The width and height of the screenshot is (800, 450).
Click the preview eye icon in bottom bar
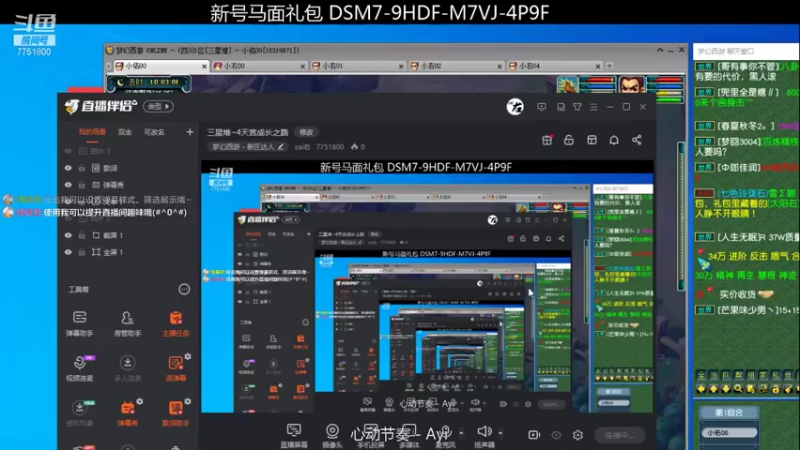[556, 435]
